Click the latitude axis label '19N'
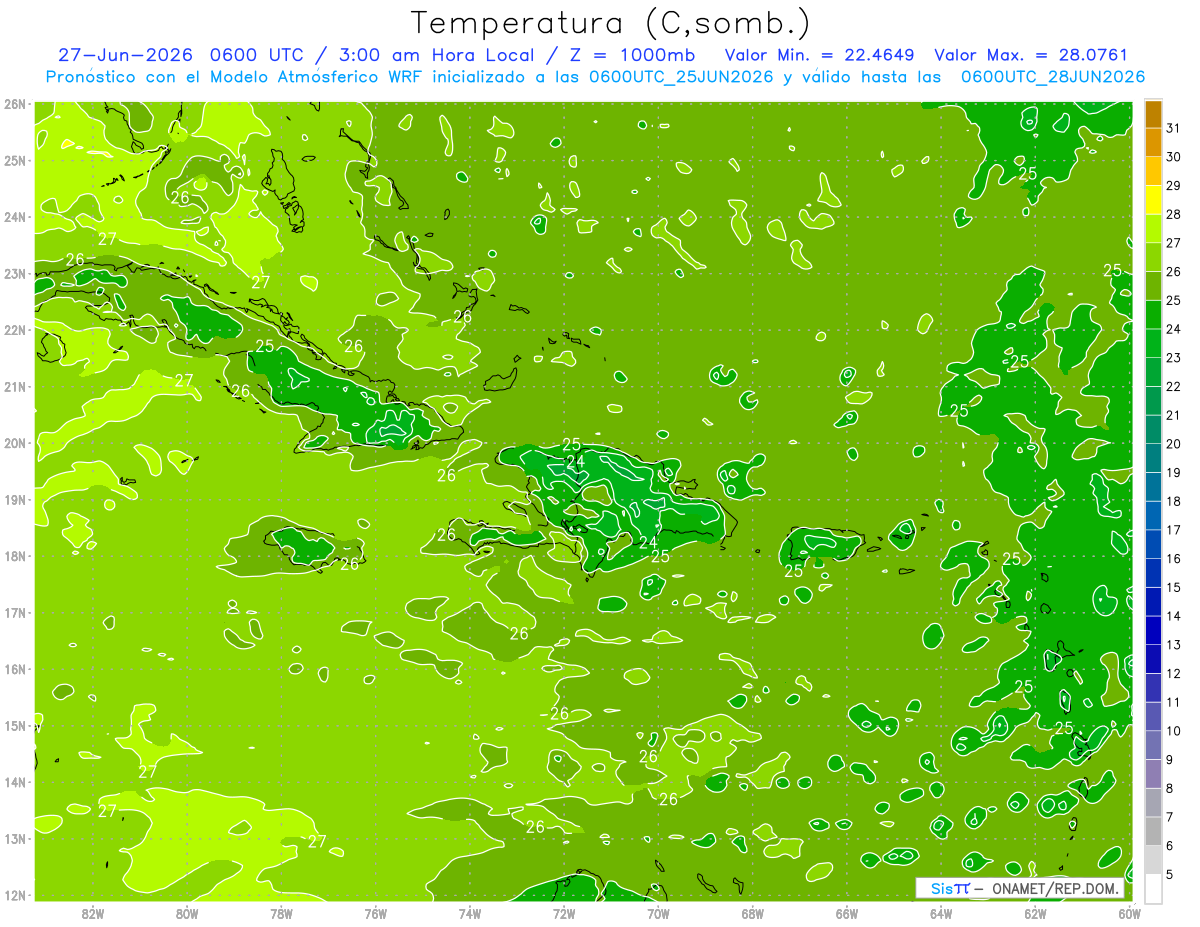This screenshot has width=1200, height=927. 15,499
